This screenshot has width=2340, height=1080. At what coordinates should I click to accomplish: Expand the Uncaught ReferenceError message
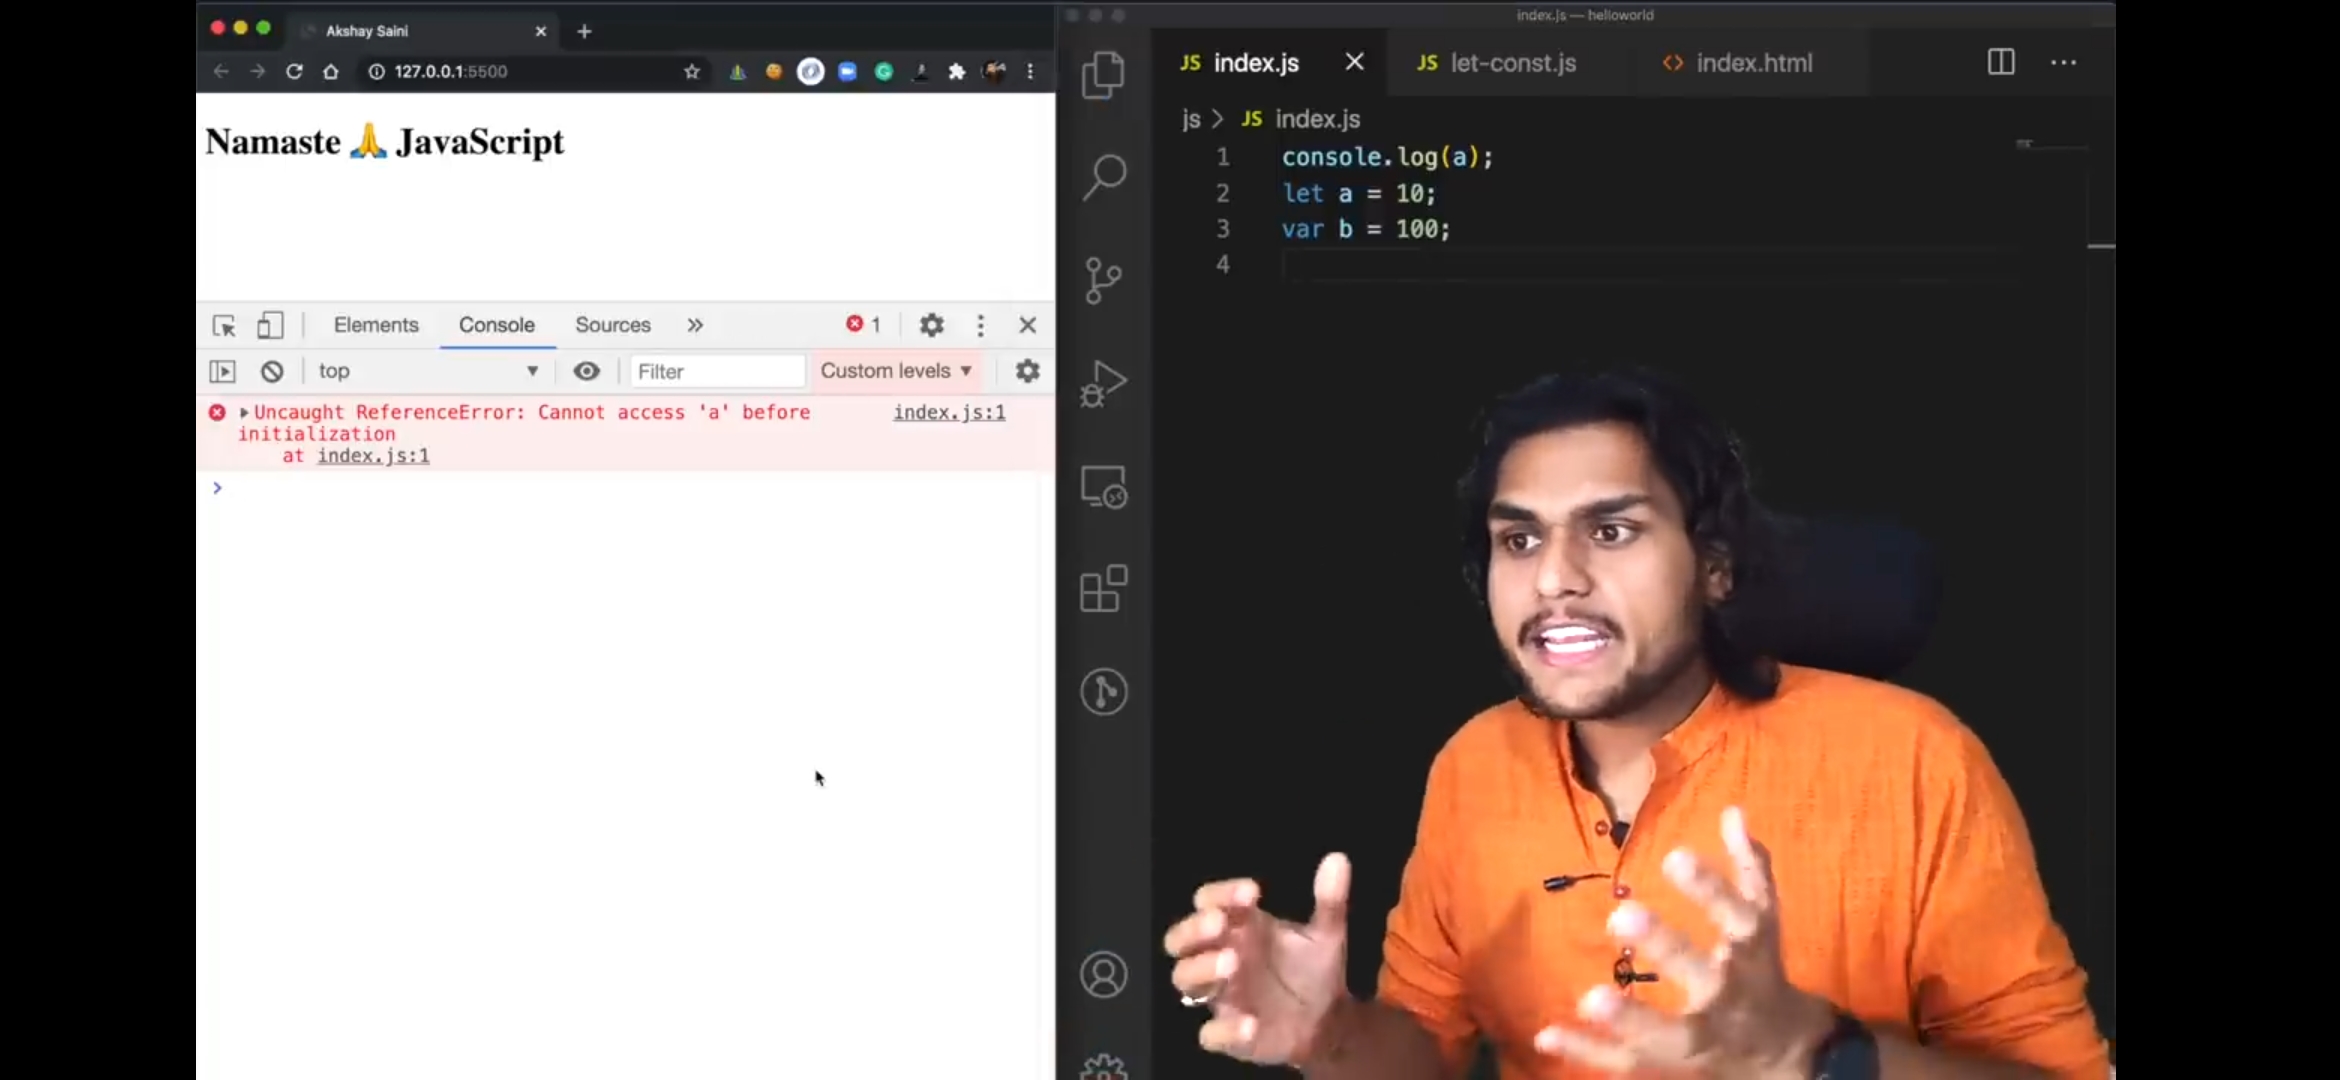coord(244,412)
